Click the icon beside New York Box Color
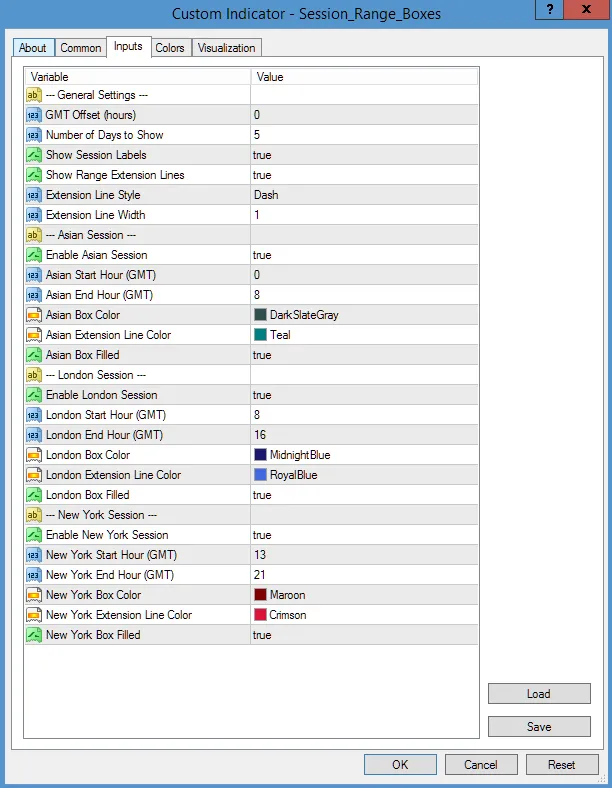 point(34,595)
